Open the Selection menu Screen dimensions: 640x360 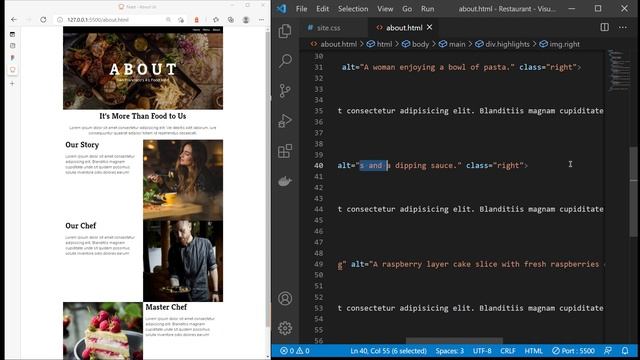pyautogui.click(x=353, y=9)
